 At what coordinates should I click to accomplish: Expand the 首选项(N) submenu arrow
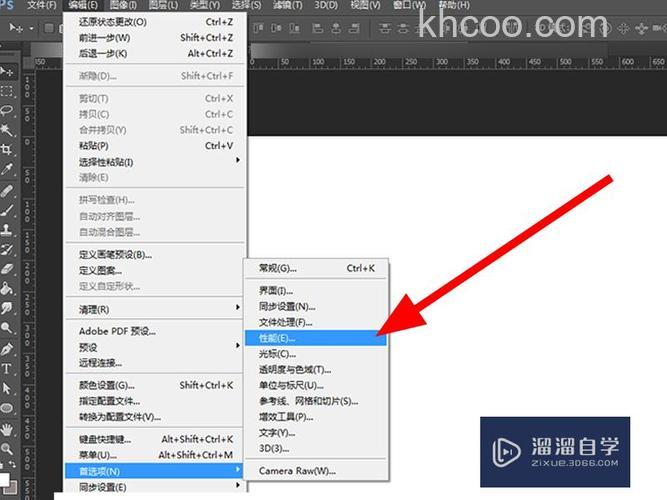(x=238, y=469)
